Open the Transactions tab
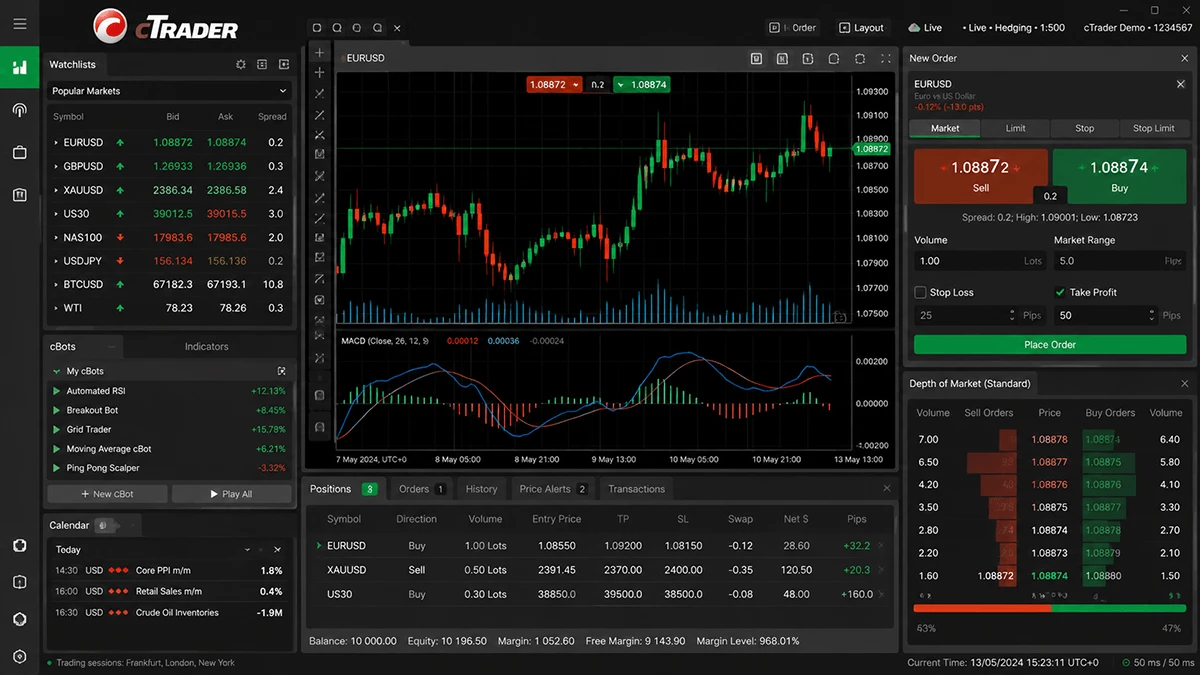1200x675 pixels. point(636,489)
